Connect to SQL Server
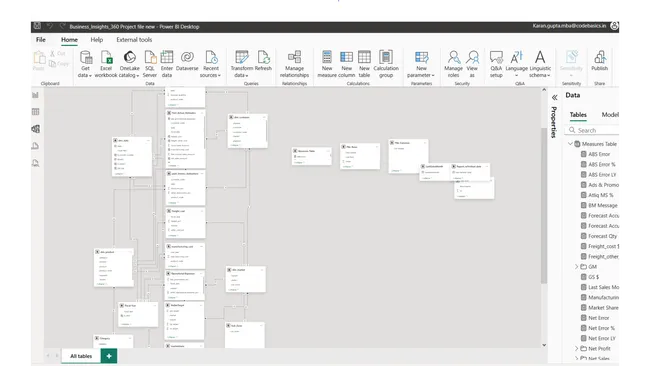Screen dimensions: 650x366 tap(150, 64)
